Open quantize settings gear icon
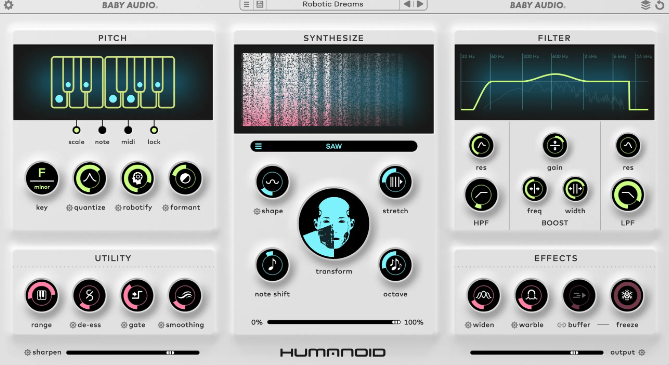This screenshot has width=669, height=365. pyautogui.click(x=69, y=208)
